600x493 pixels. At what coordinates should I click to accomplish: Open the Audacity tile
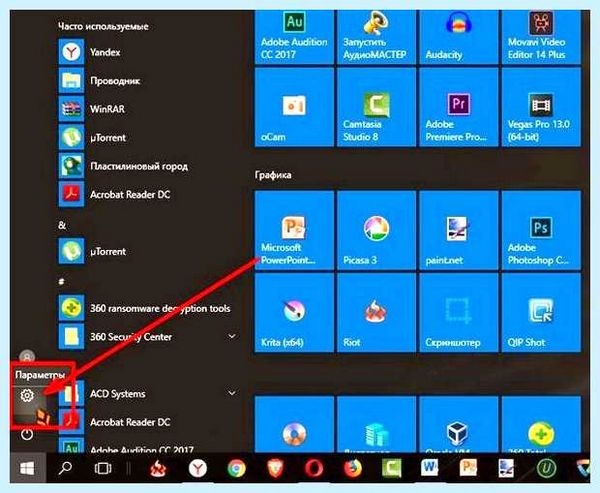(458, 37)
